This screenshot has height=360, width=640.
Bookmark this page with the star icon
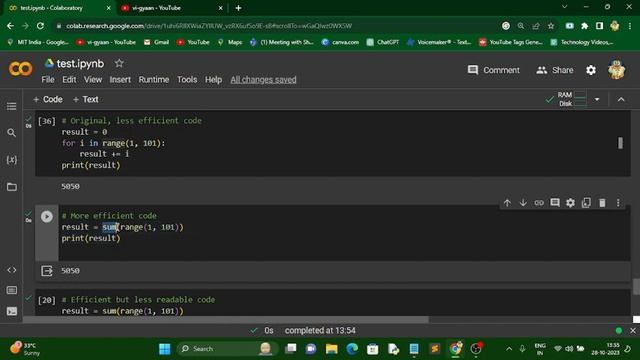tap(551, 26)
